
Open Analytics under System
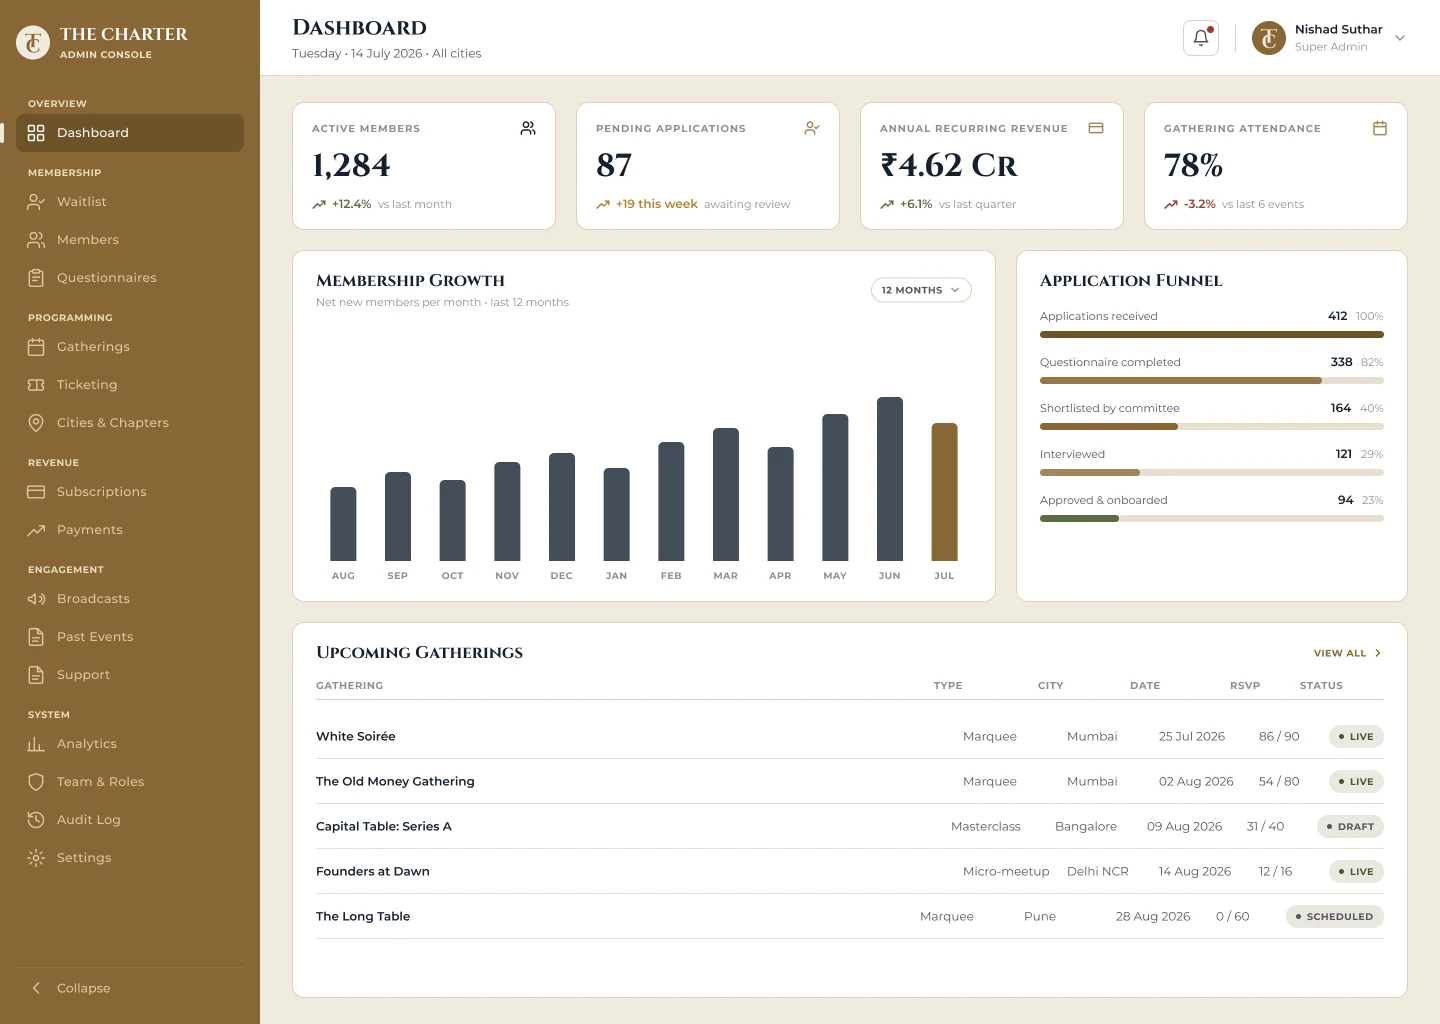coord(130,744)
